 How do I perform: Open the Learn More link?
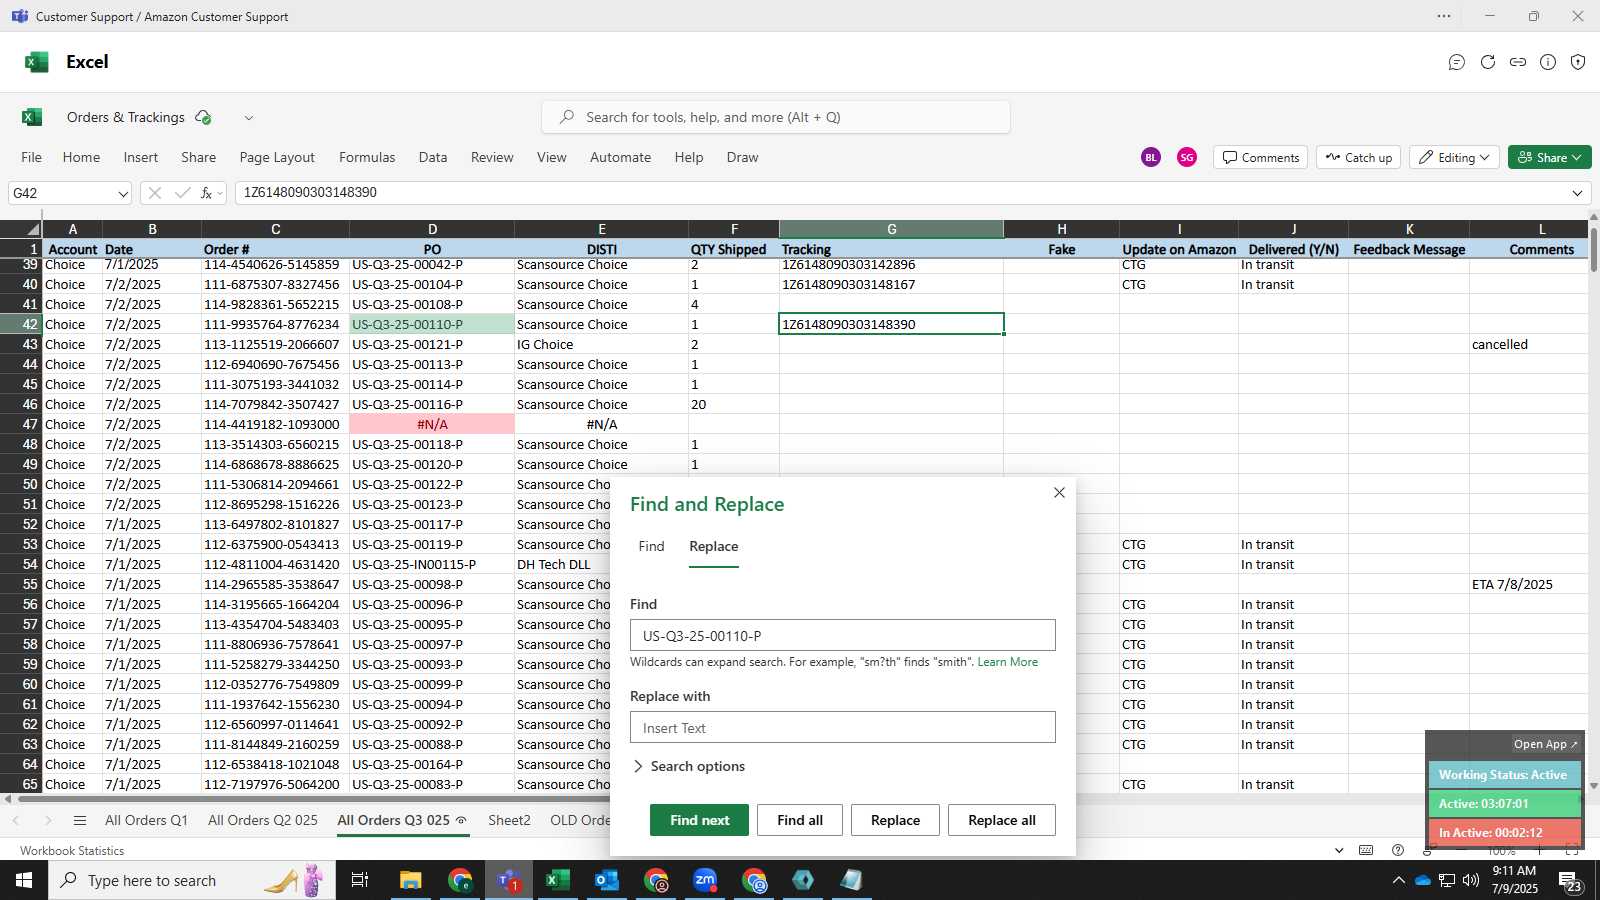coord(1008,662)
